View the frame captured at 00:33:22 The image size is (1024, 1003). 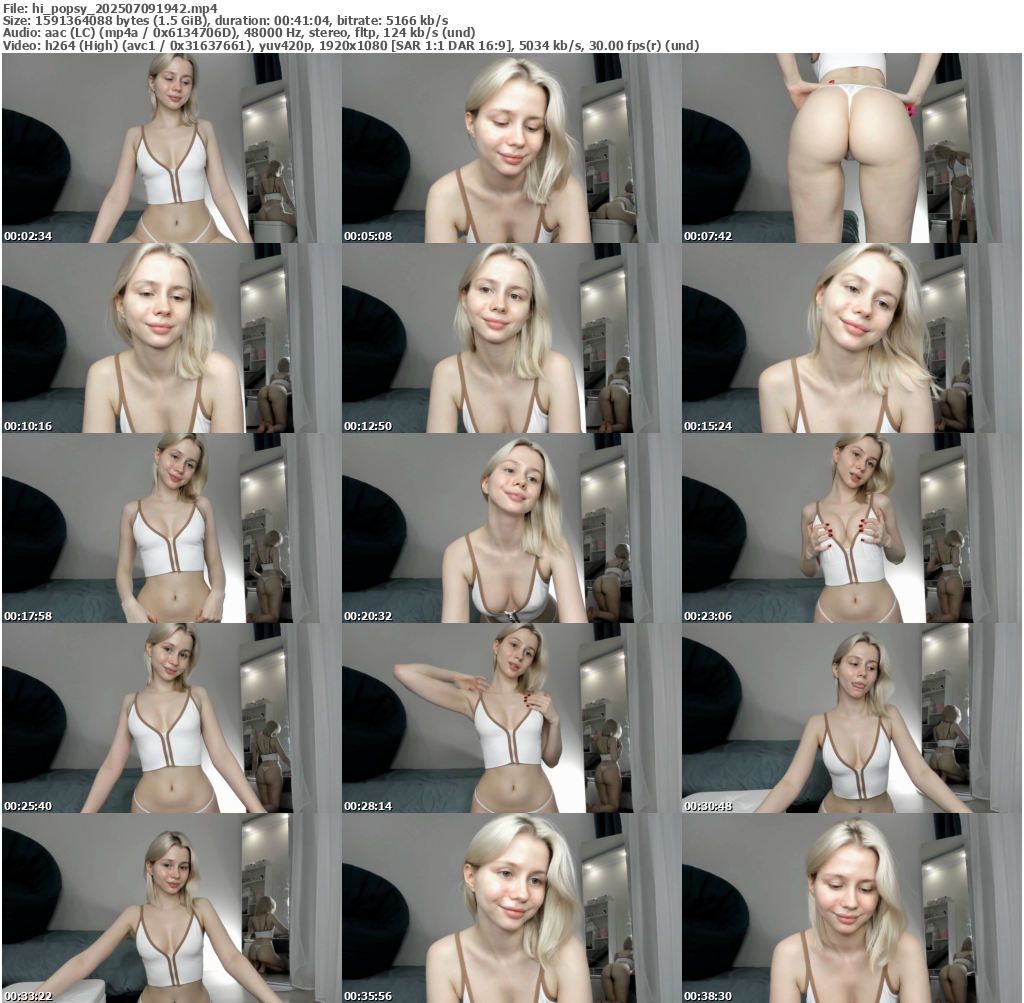pos(171,908)
